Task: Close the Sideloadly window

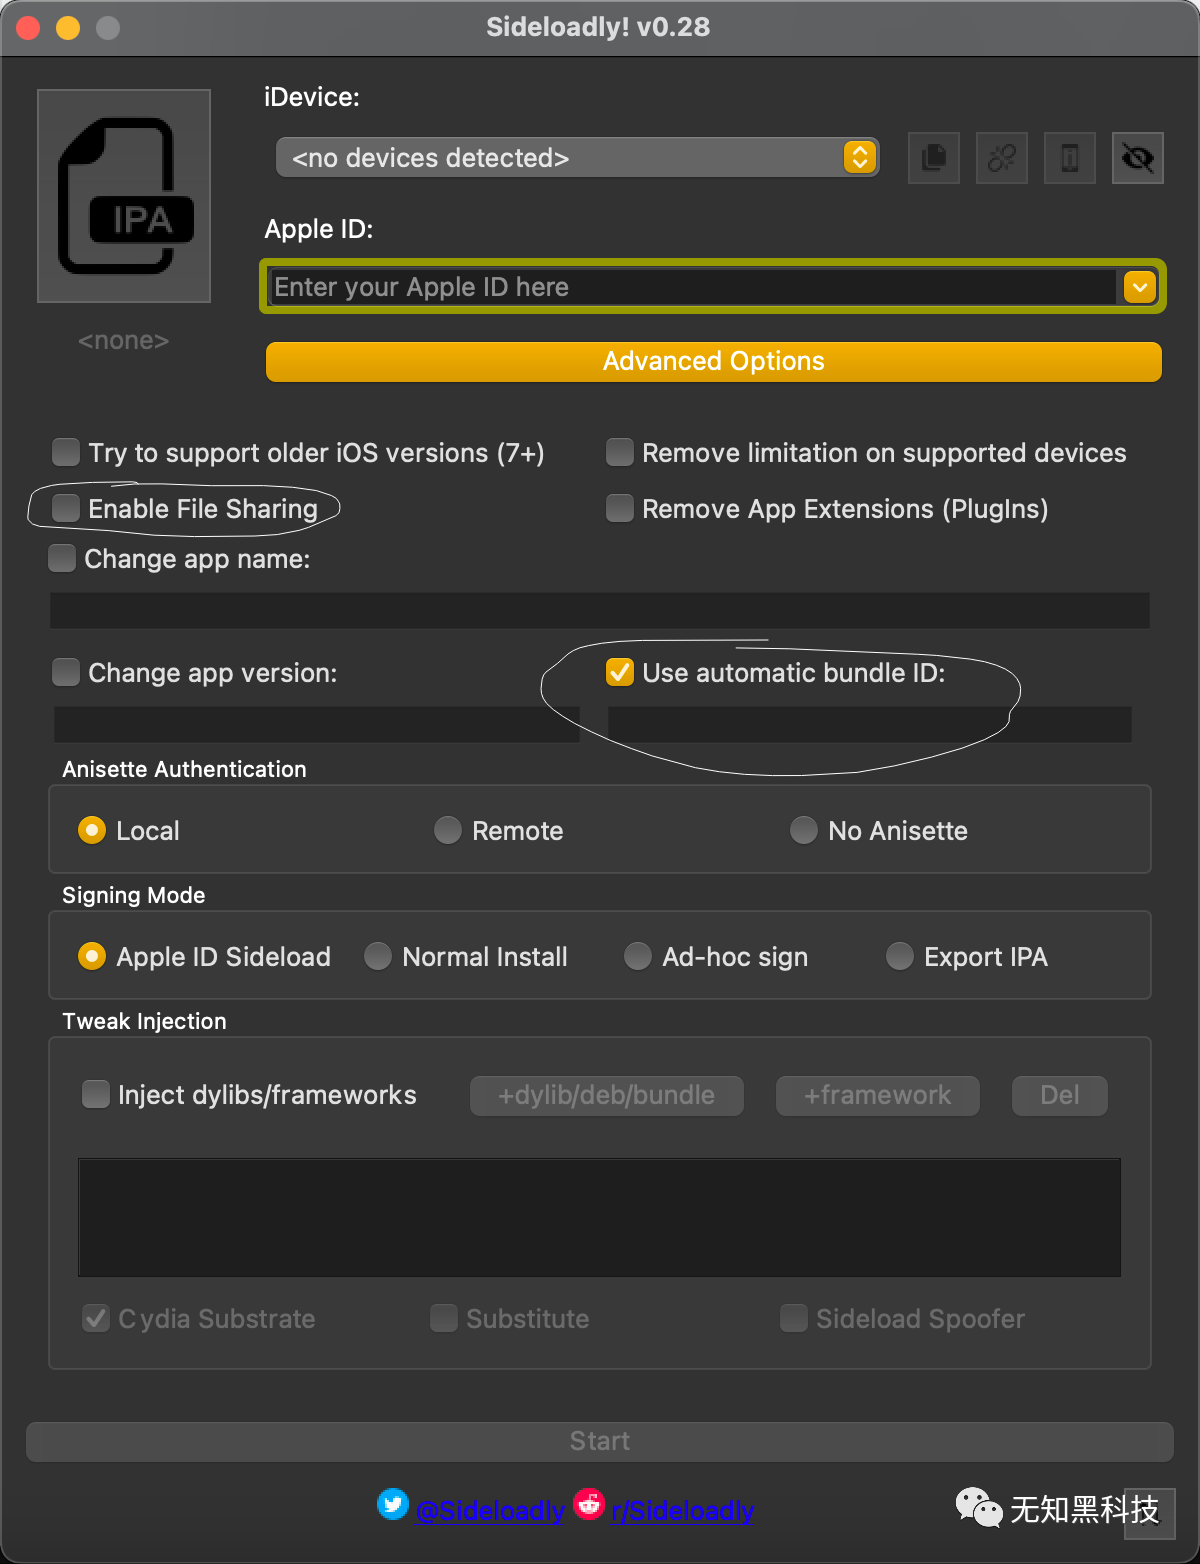Action: point(28,28)
